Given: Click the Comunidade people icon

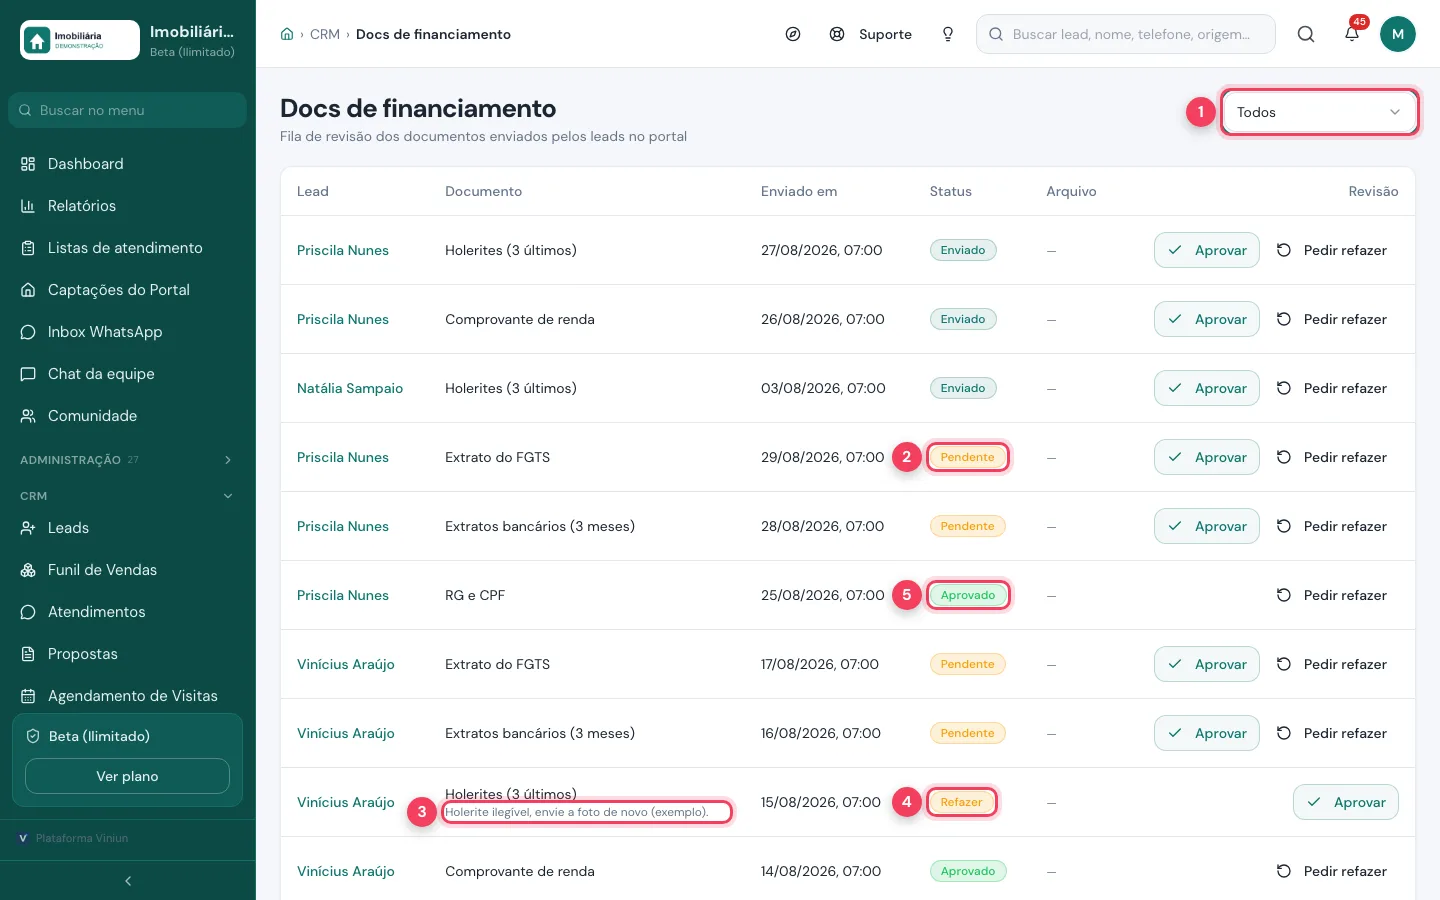Looking at the screenshot, I should click(28, 416).
